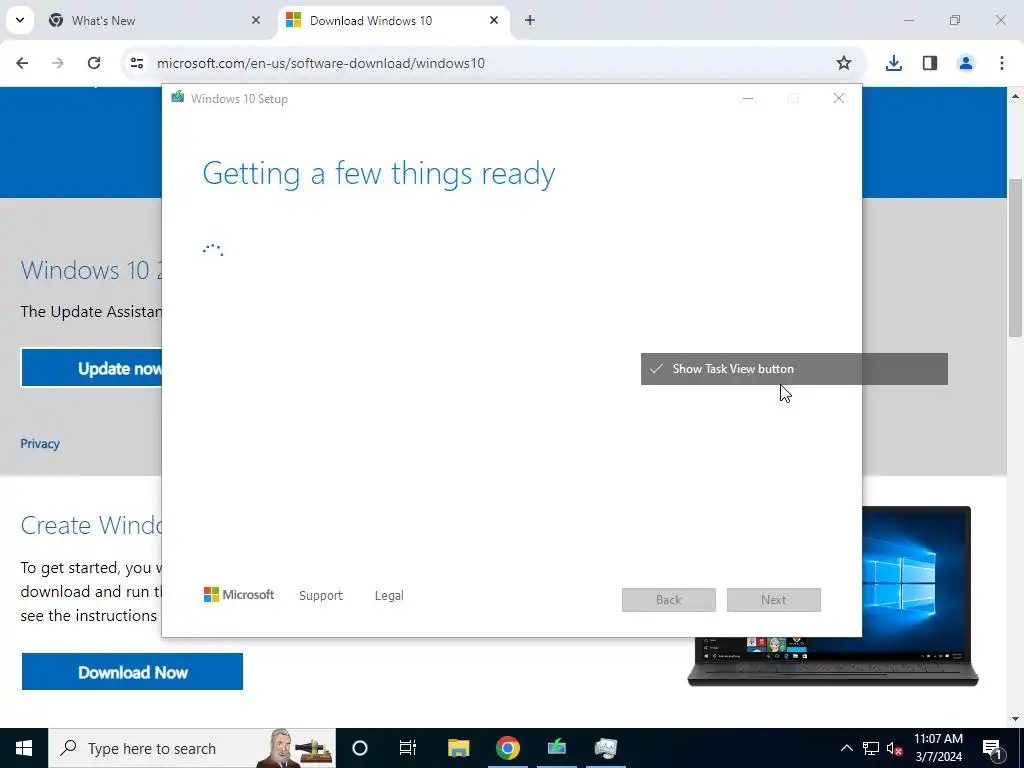The image size is (1024, 768).
Task: Select Windows 10 Setup taskbar icon
Action: (x=556, y=748)
